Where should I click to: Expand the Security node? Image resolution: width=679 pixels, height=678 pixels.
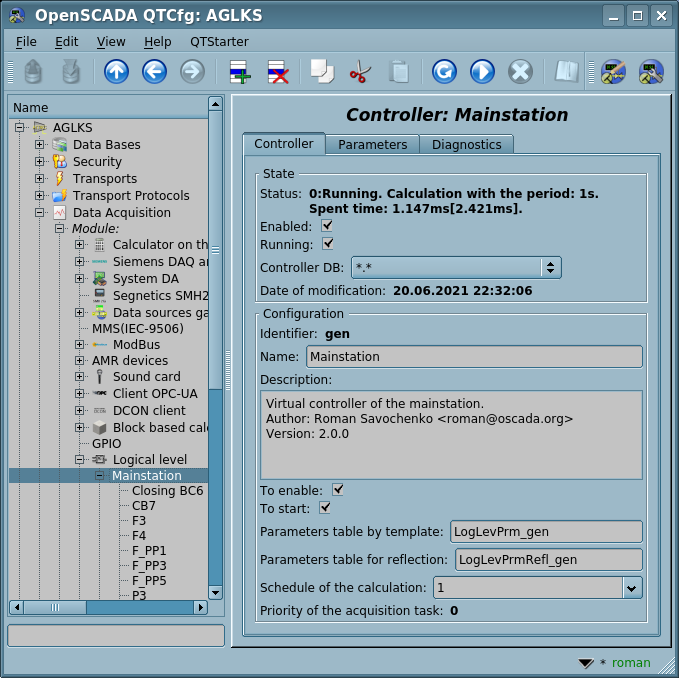[x=39, y=161]
